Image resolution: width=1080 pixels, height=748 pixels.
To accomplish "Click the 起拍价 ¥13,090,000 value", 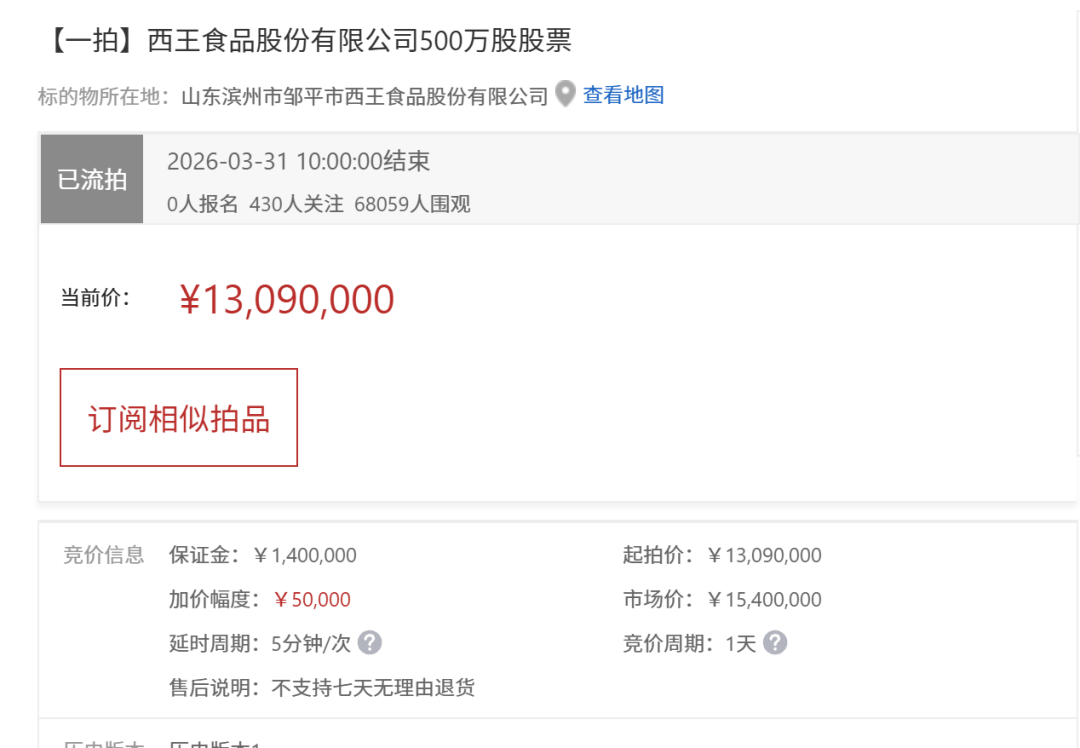I will pyautogui.click(x=764, y=555).
